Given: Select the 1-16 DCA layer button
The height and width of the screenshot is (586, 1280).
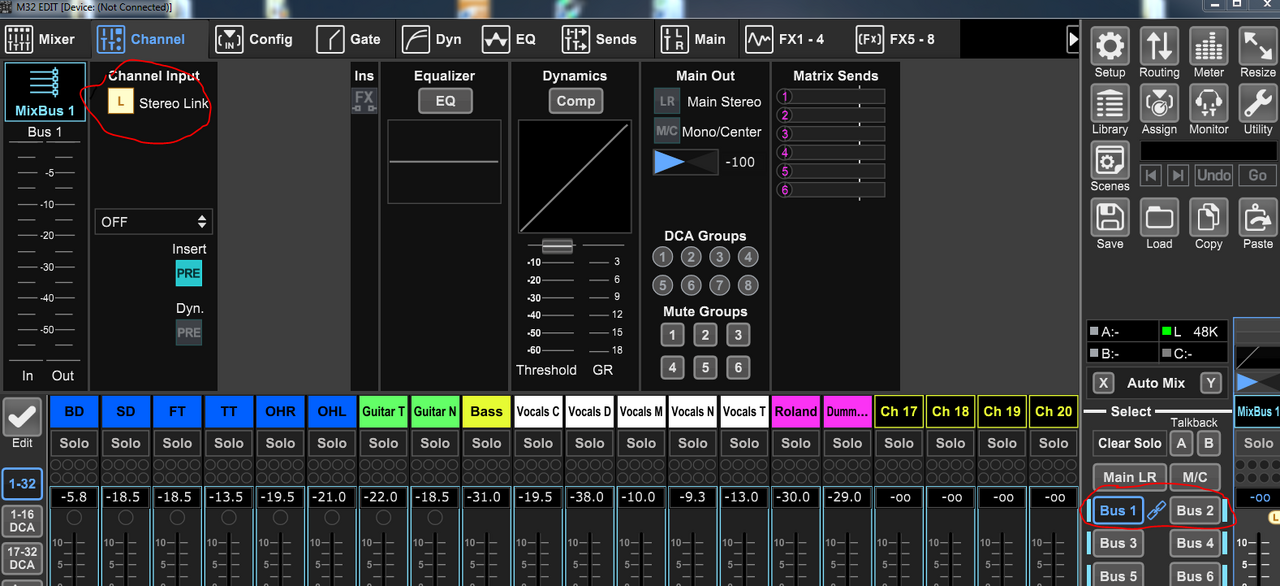Looking at the screenshot, I should pyautogui.click(x=22, y=521).
